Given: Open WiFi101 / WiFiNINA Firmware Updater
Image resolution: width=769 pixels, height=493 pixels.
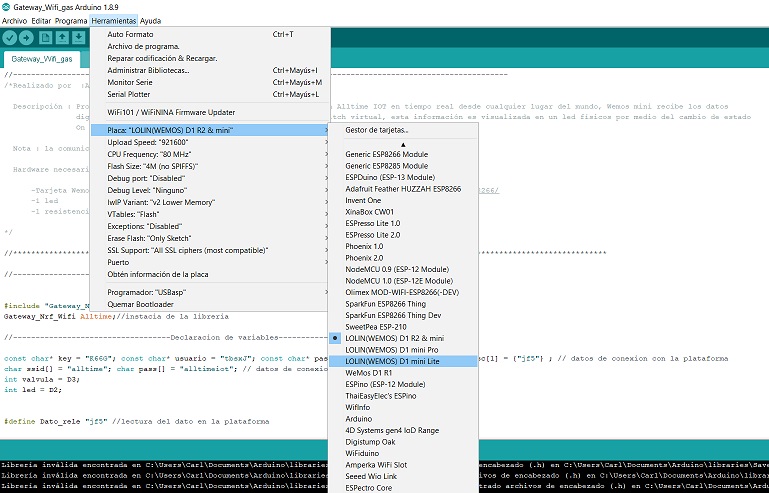Looking at the screenshot, I should [x=210, y=112].
